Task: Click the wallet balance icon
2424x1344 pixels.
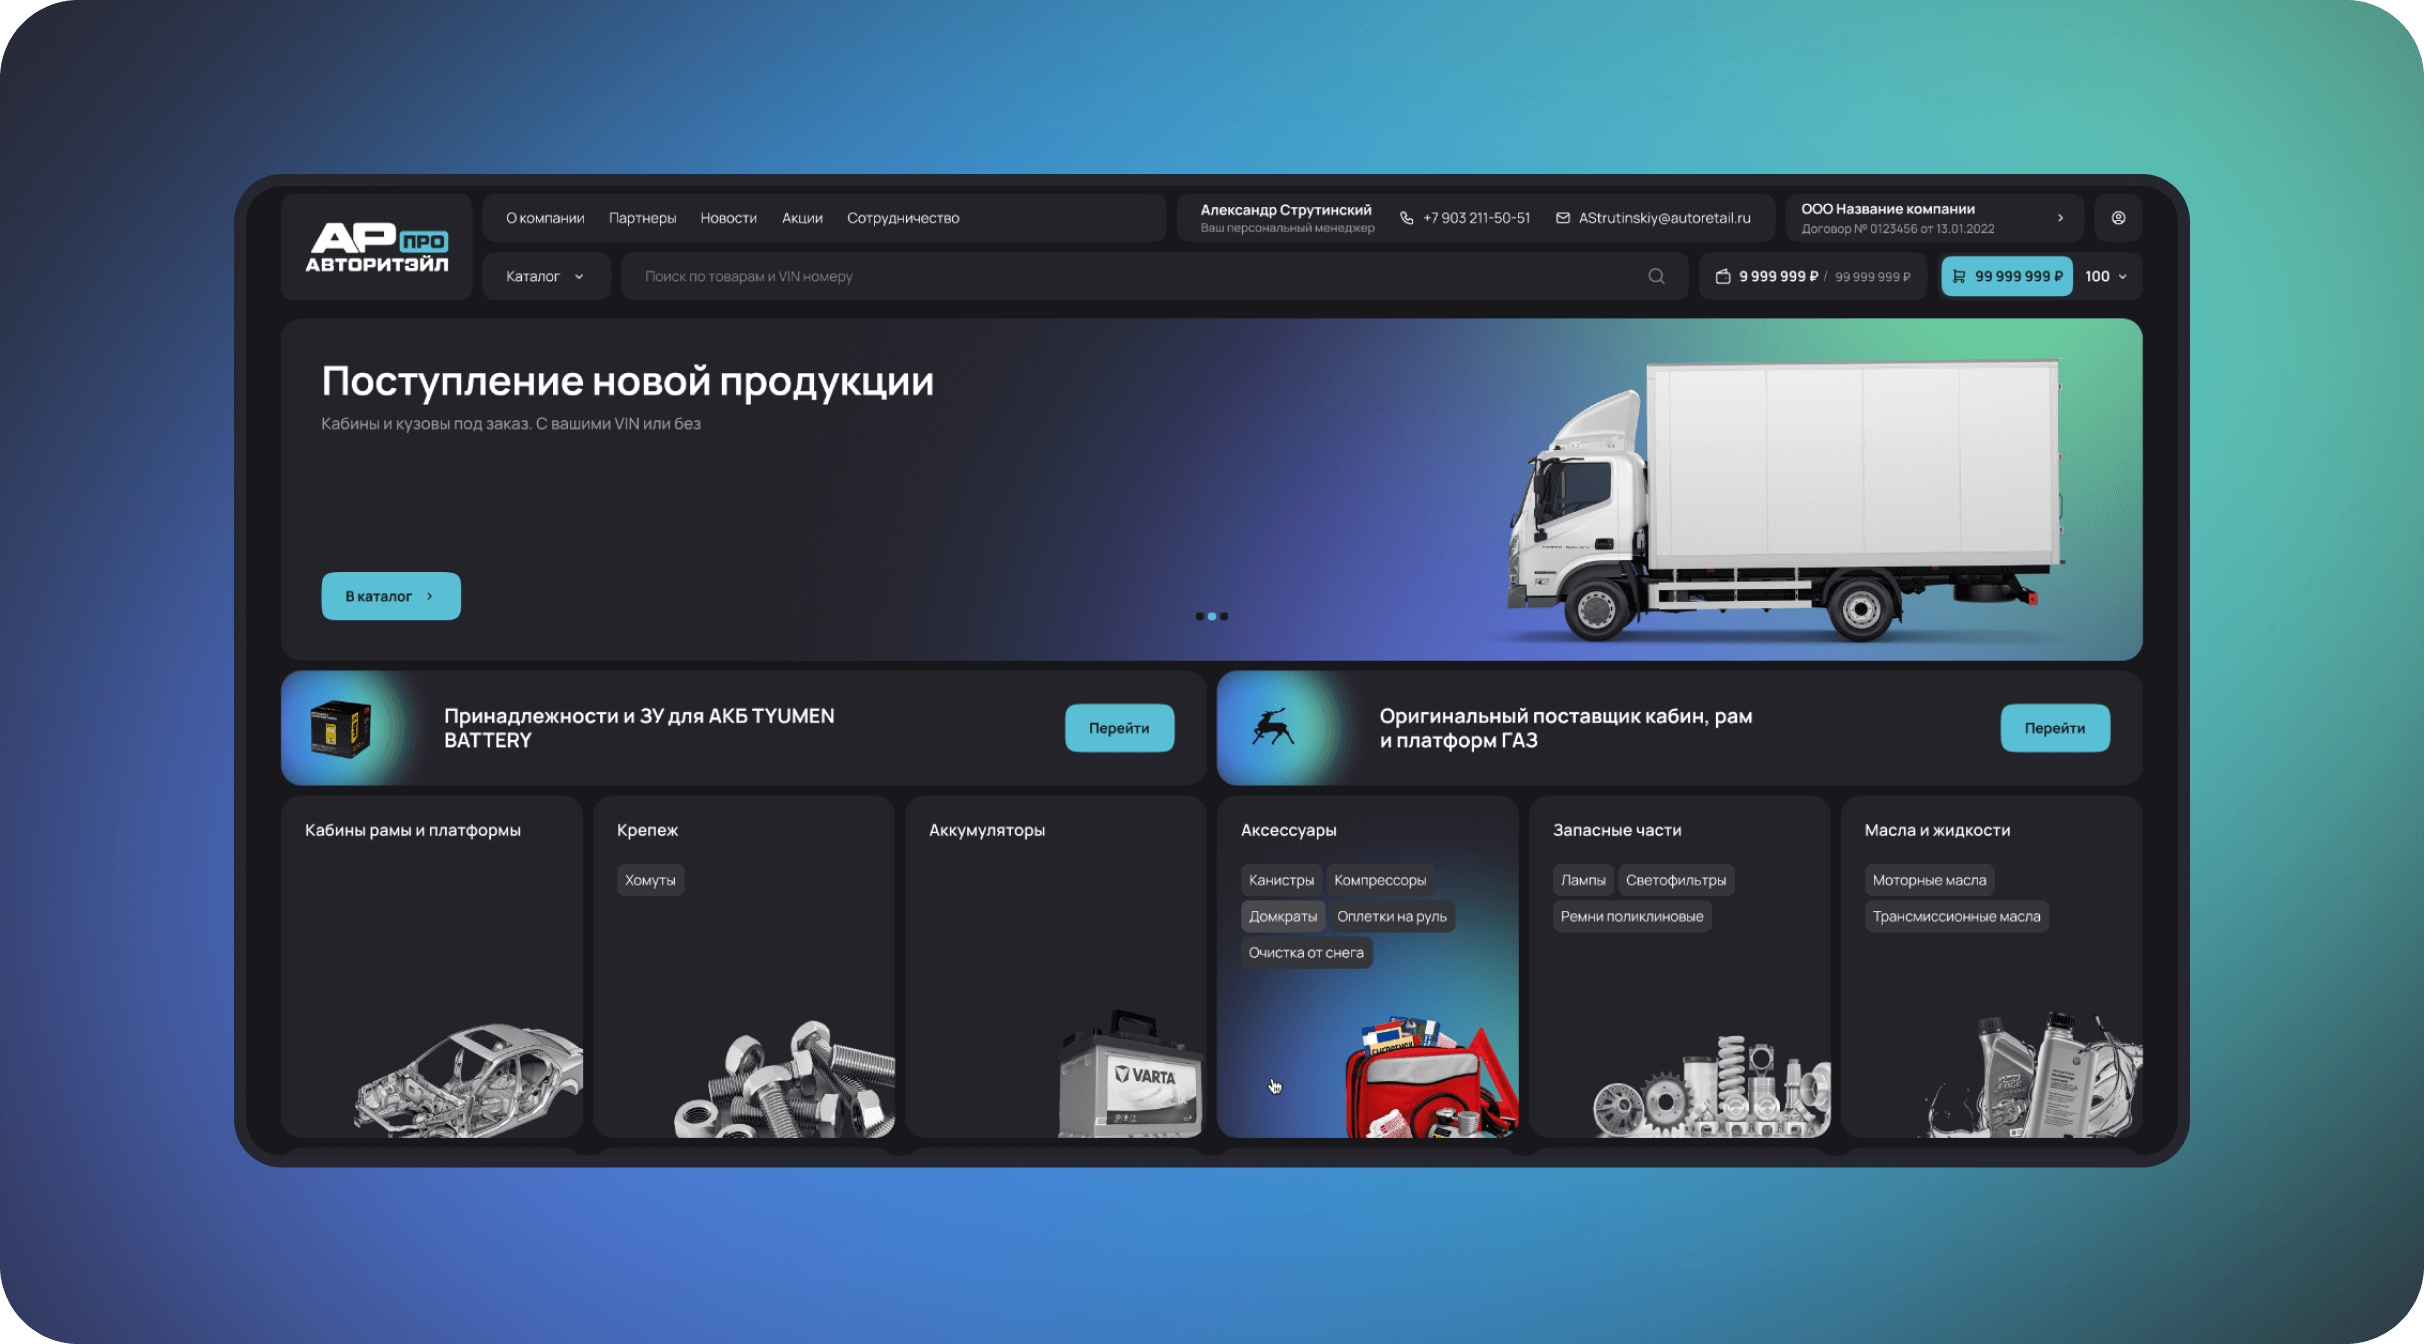Action: 1722,276
